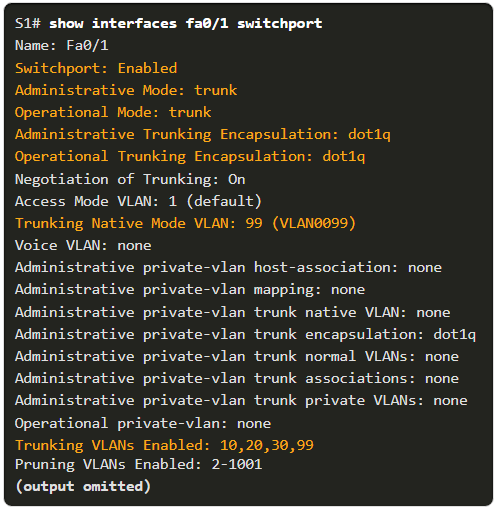Click 'Administrative Mode: trunk' text
The width and height of the screenshot is (496, 511).
click(126, 90)
